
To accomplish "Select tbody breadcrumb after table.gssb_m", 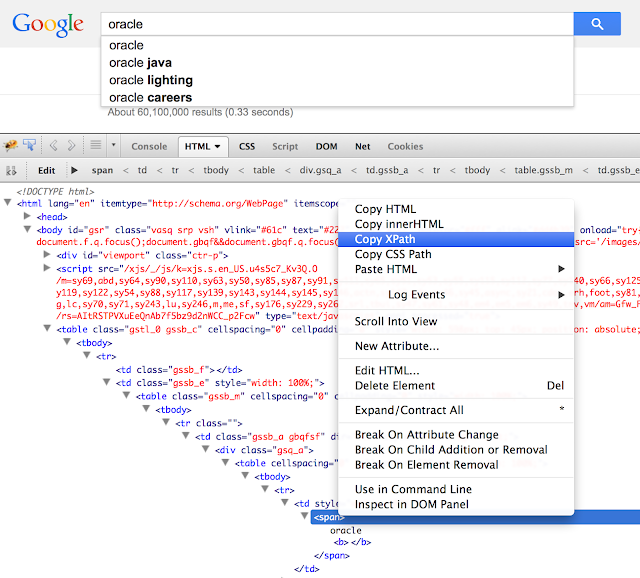I will 477,170.
